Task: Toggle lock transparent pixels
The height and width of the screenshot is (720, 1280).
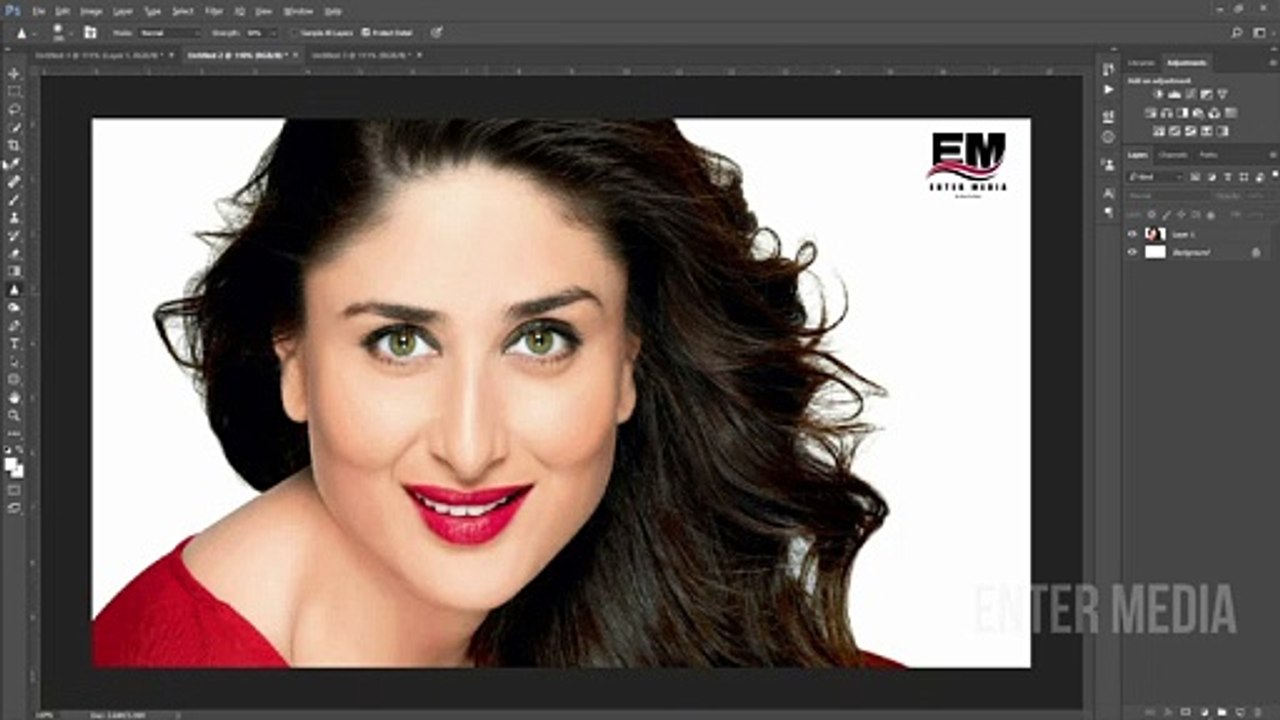Action: click(1151, 215)
